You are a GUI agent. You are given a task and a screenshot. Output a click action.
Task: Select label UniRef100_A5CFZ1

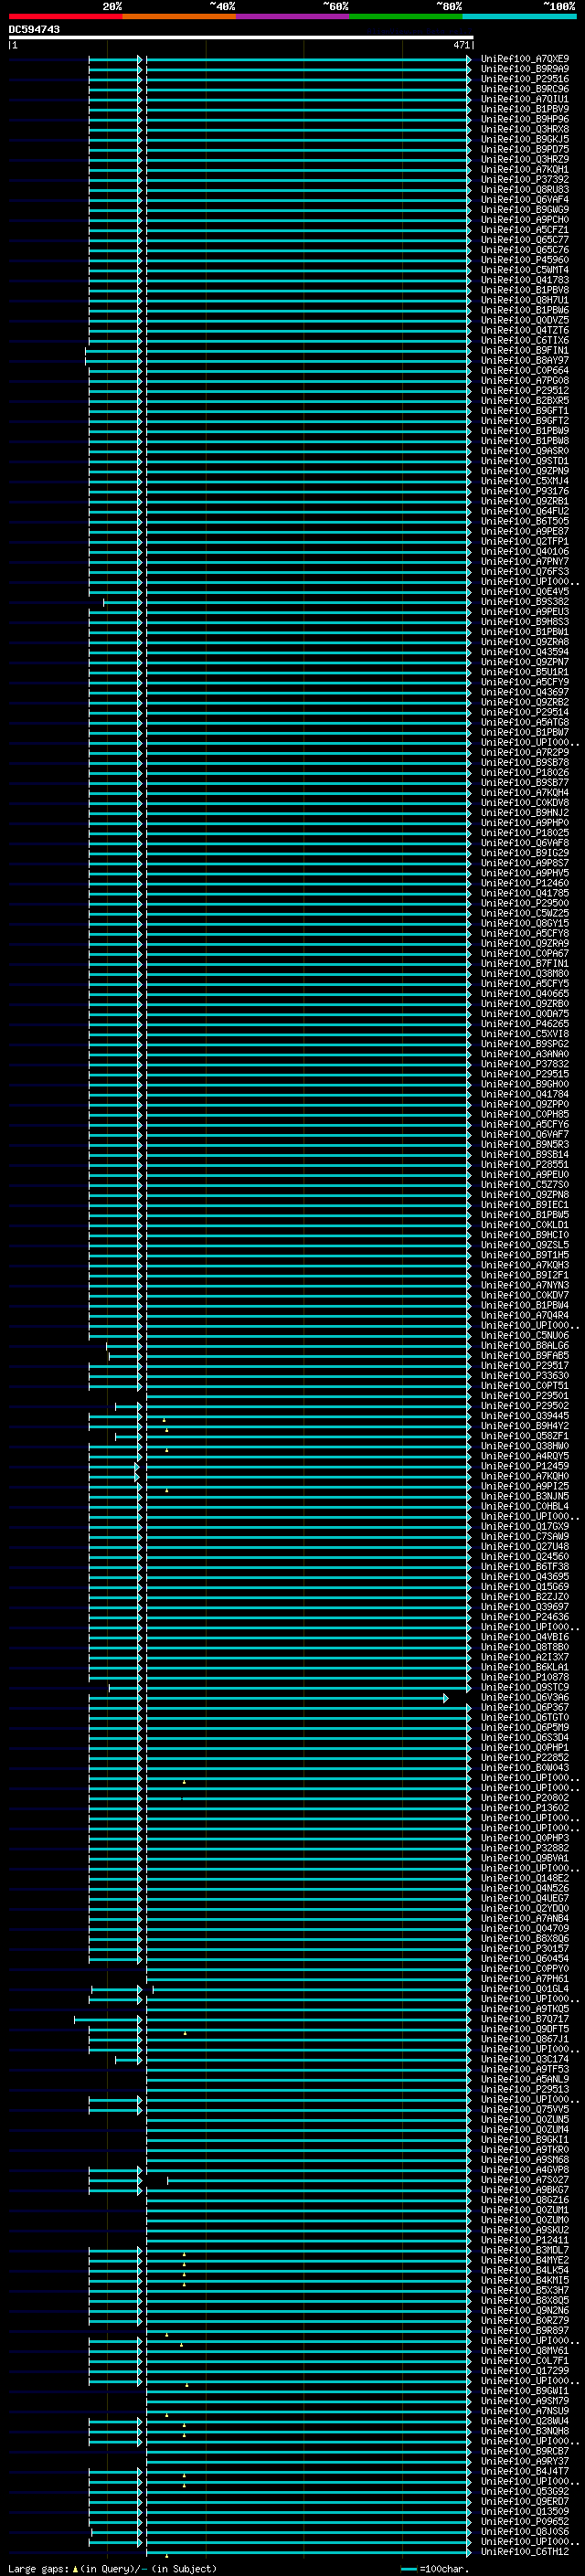pyautogui.click(x=525, y=230)
